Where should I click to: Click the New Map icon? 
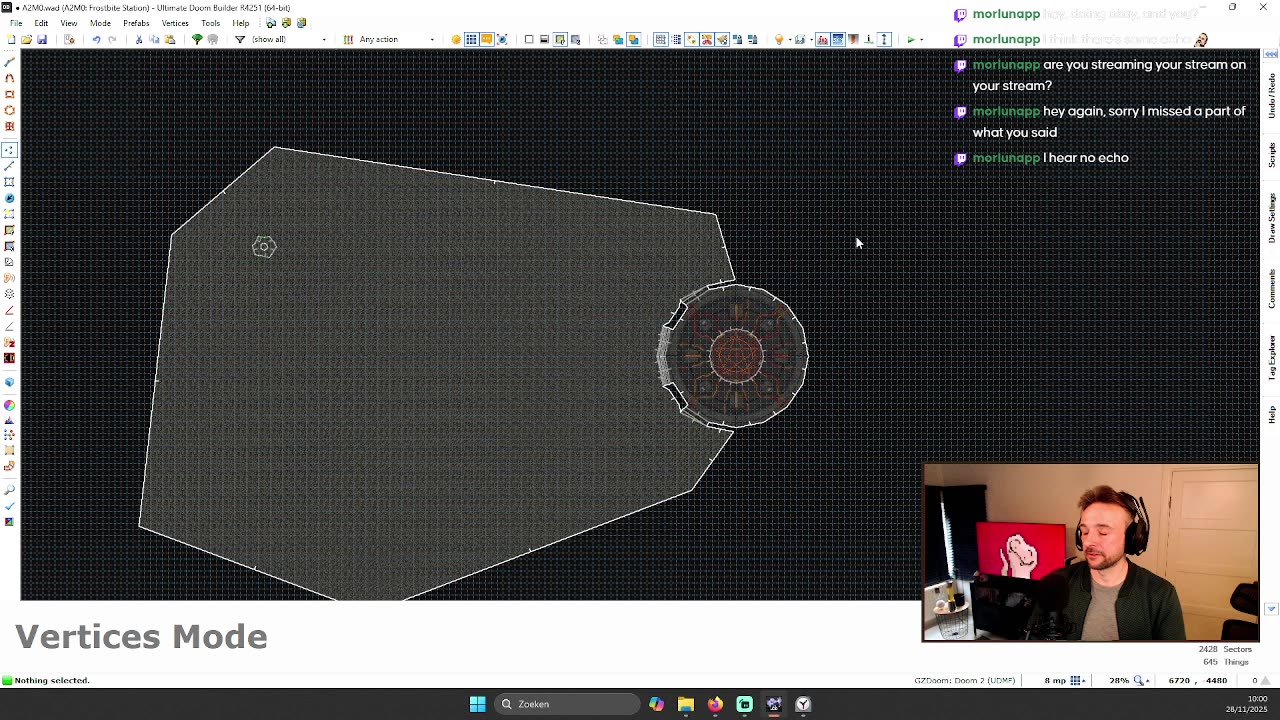tap(11, 39)
